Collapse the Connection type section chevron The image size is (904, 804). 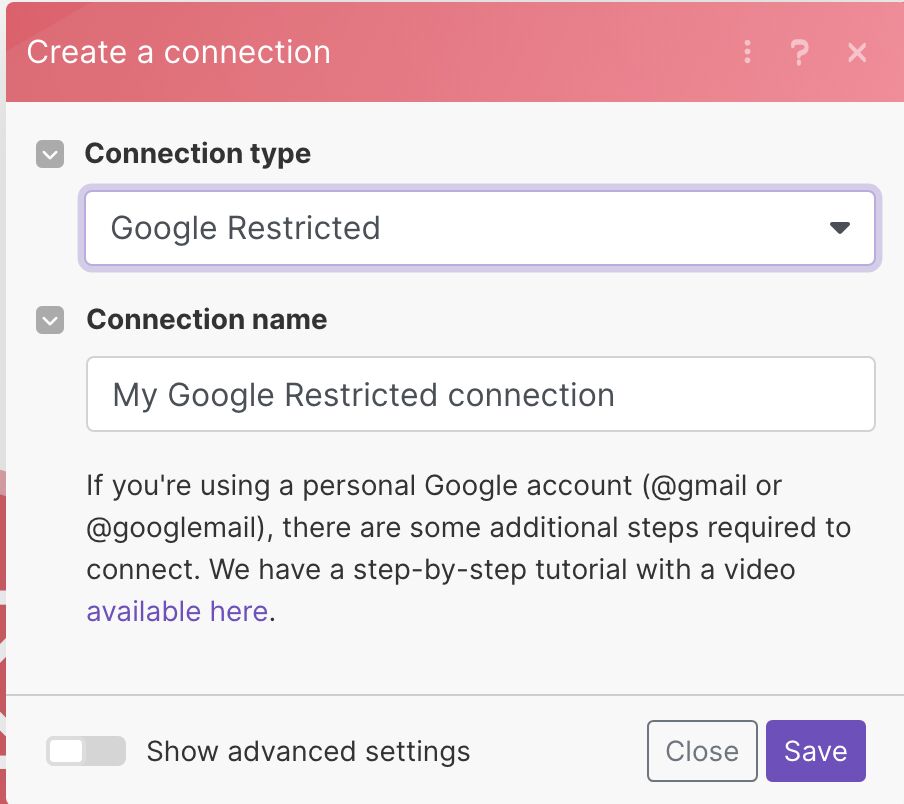[x=50, y=155]
